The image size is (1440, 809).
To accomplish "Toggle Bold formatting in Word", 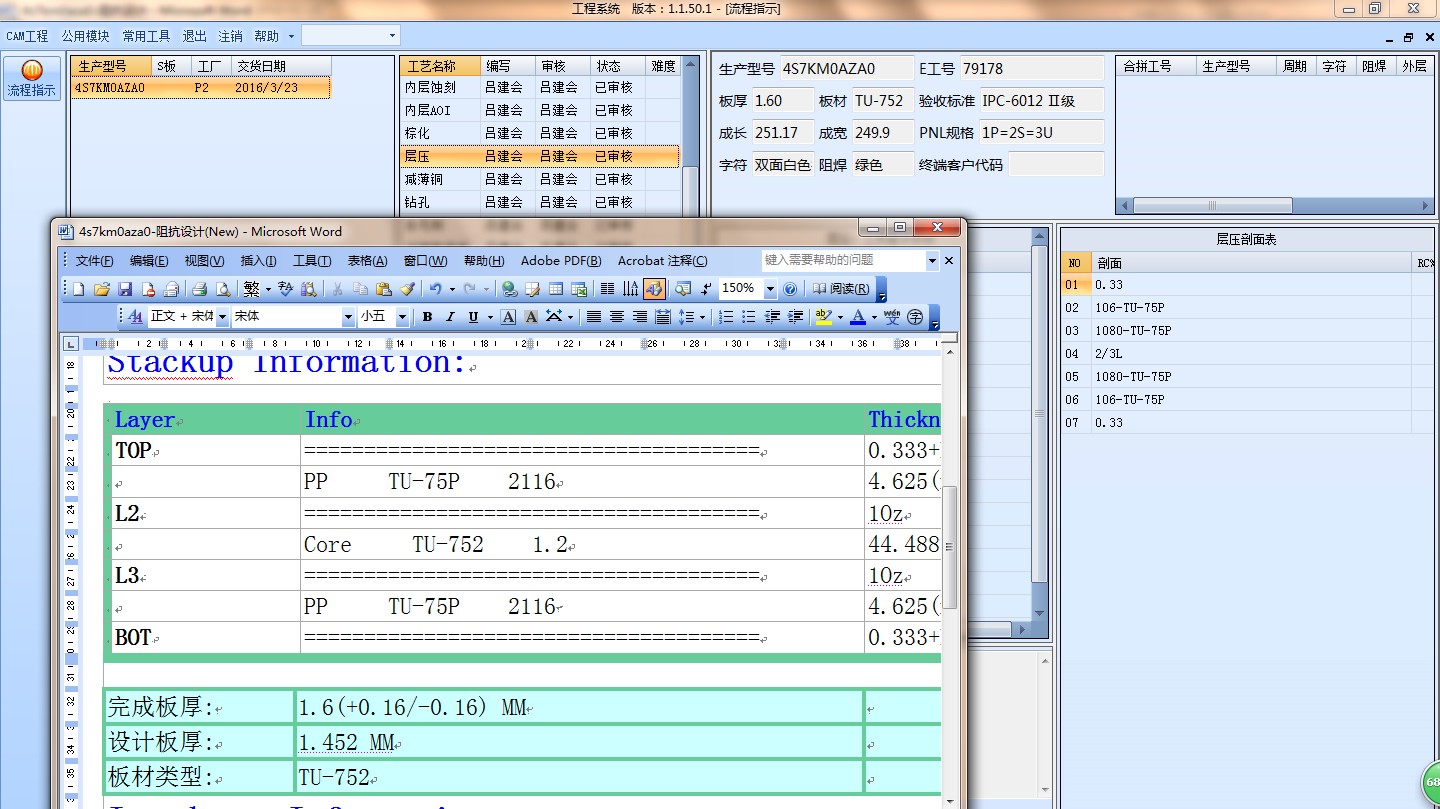I will pos(427,316).
